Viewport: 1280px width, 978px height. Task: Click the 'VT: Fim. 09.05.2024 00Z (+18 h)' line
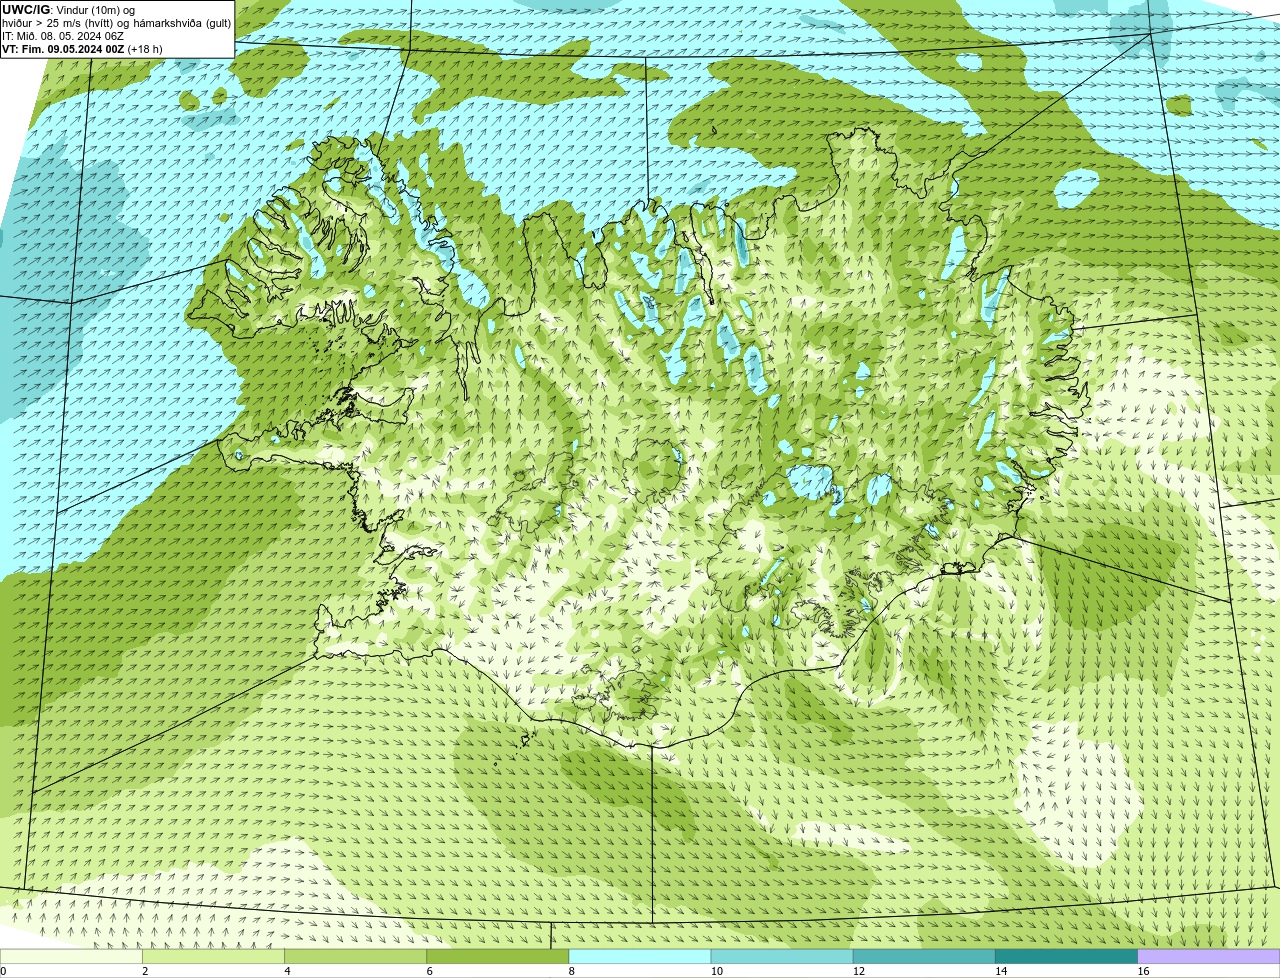tap(82, 48)
